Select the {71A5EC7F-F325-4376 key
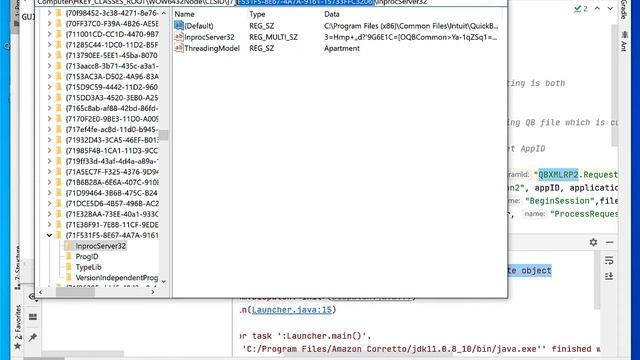 pyautogui.click(x=112, y=172)
